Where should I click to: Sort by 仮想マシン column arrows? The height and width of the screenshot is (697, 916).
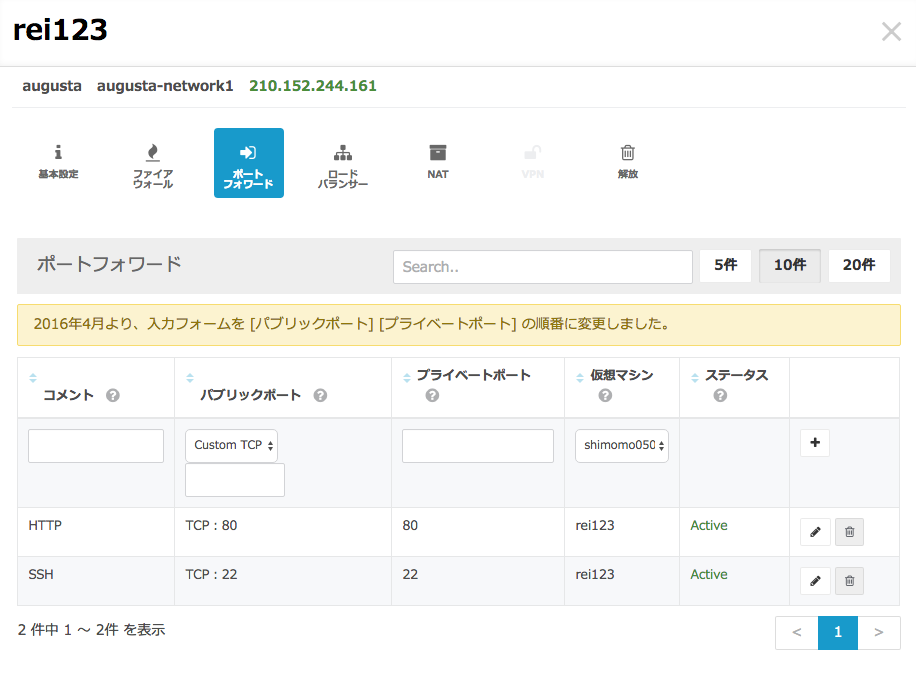pyautogui.click(x=580, y=378)
